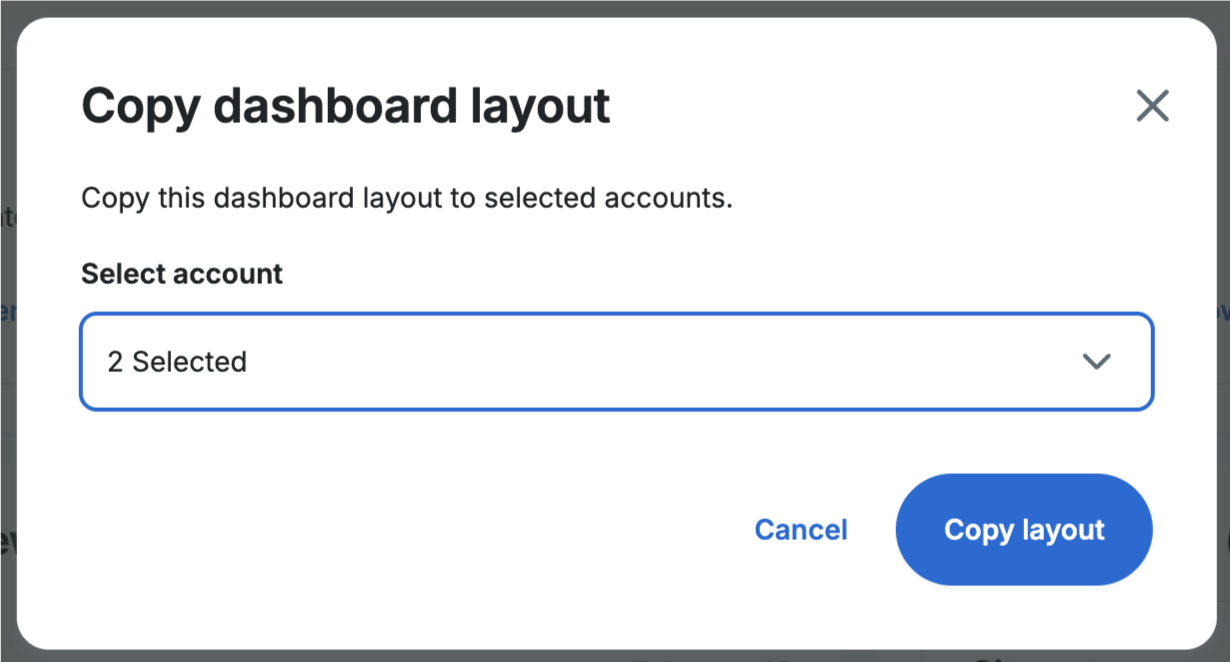Click the blue Copy layout pill button

tap(1024, 529)
